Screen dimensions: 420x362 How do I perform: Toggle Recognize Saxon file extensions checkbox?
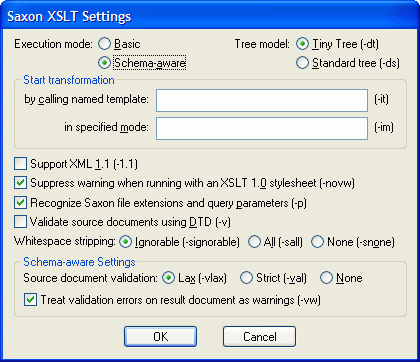pos(20,203)
